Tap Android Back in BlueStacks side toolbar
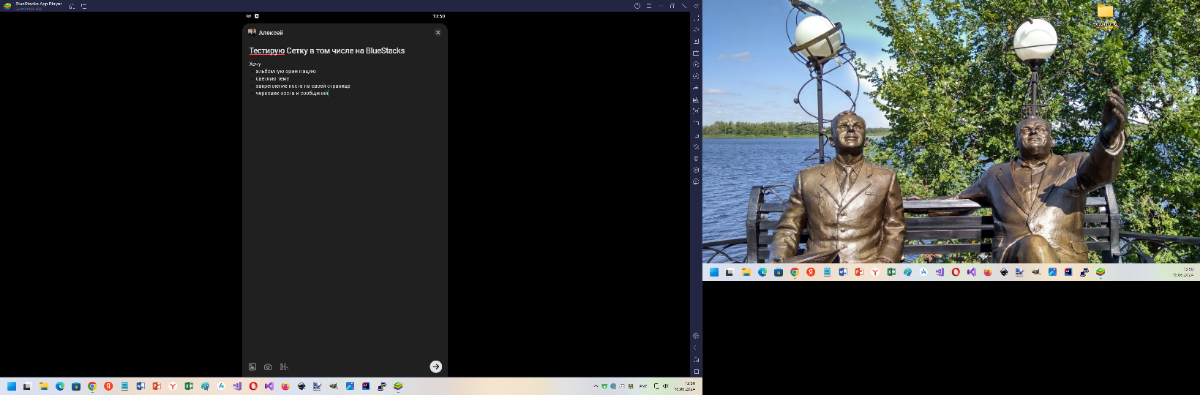Viewport: 1200px width, 395px height. (696, 348)
